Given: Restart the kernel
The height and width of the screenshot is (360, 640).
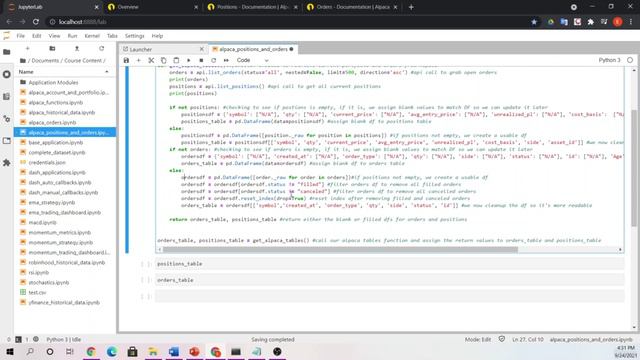Looking at the screenshot, I should pyautogui.click(x=213, y=60).
